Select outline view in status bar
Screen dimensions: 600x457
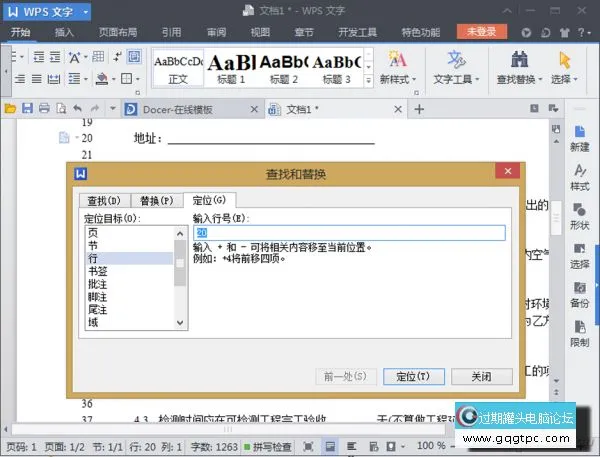coord(351,446)
